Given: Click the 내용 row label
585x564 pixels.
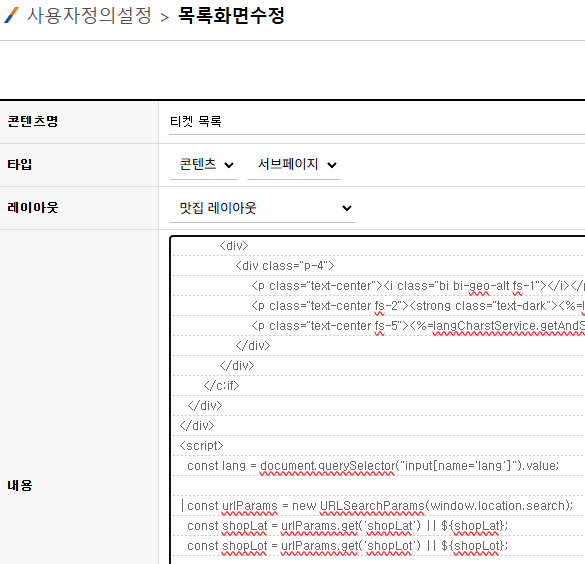Looking at the screenshot, I should pos(20,486).
